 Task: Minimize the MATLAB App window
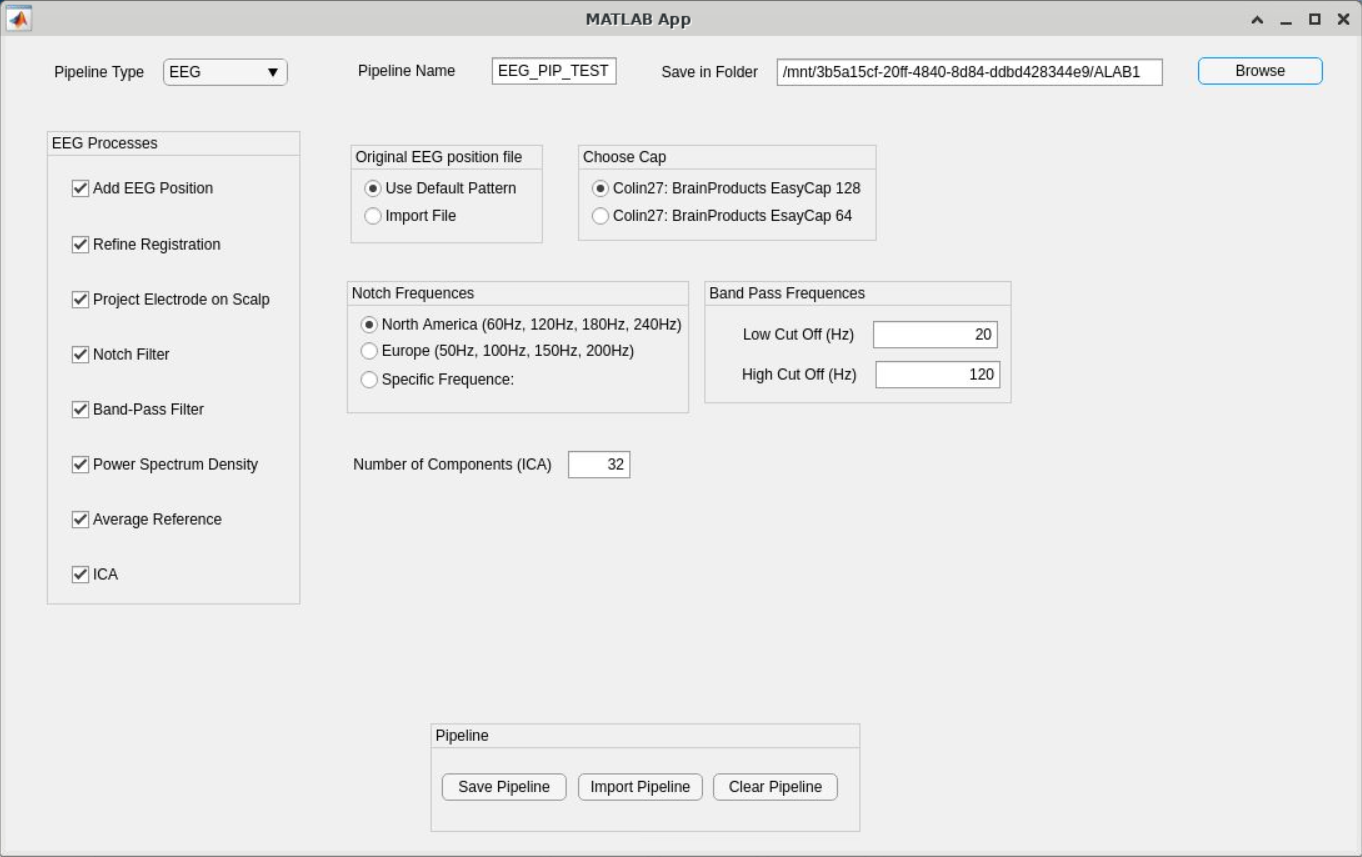tap(1286, 20)
